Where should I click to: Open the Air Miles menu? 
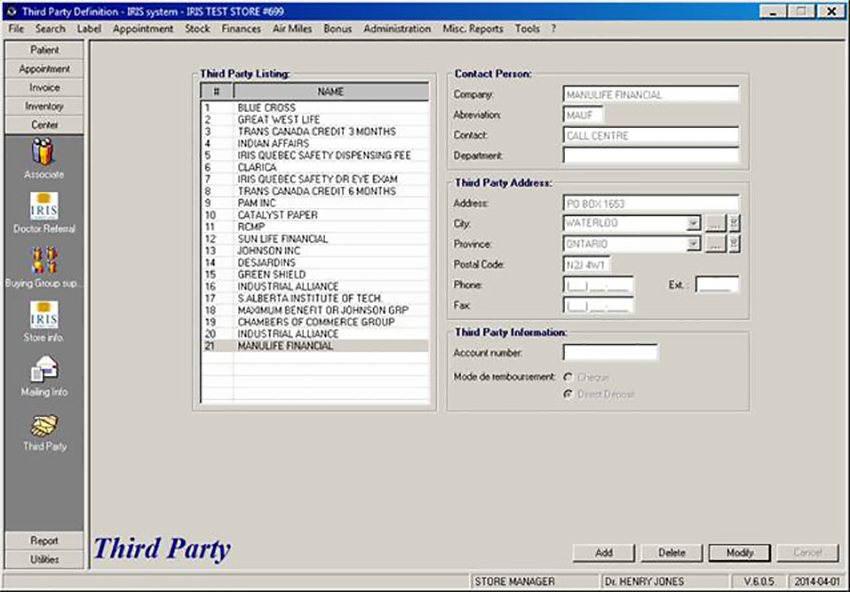pos(292,29)
